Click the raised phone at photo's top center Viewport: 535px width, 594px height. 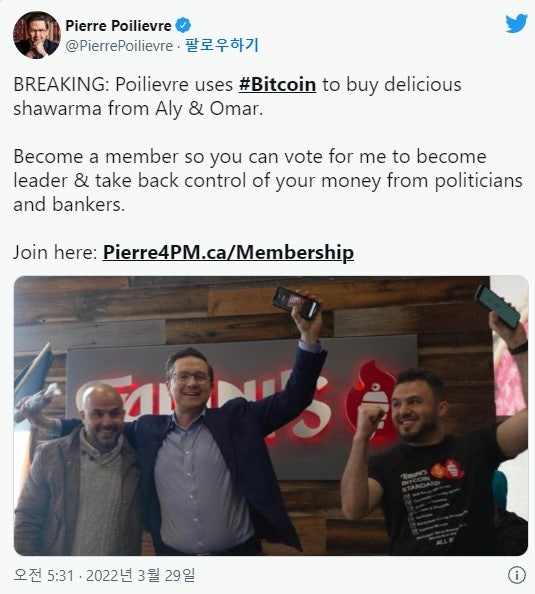click(296, 303)
